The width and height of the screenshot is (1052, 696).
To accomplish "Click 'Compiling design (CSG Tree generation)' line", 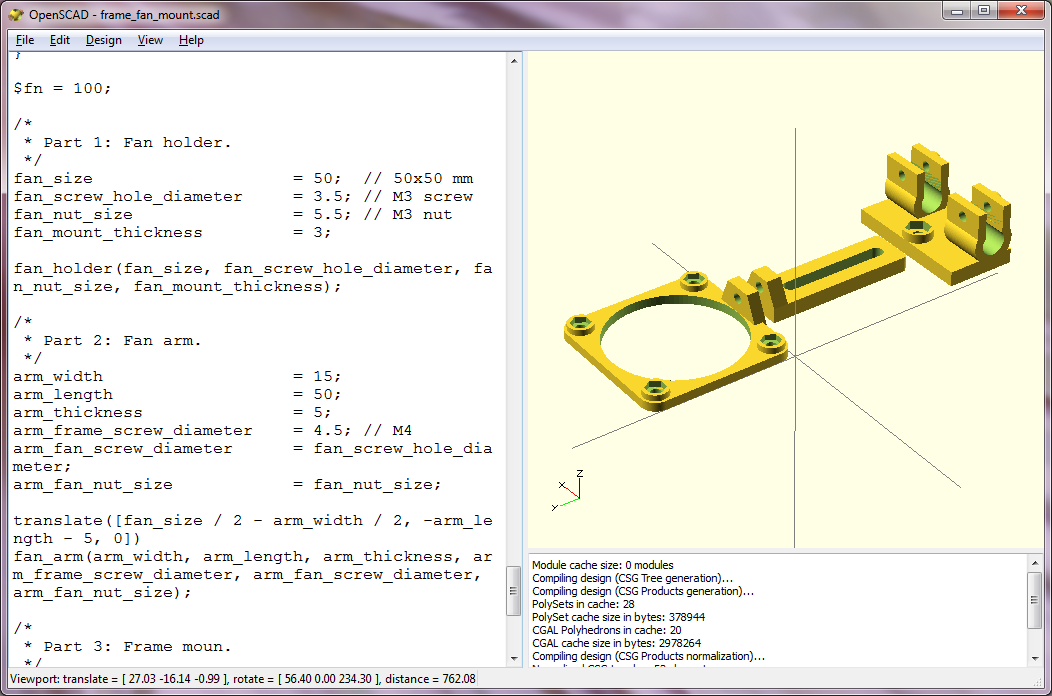I will [x=633, y=578].
